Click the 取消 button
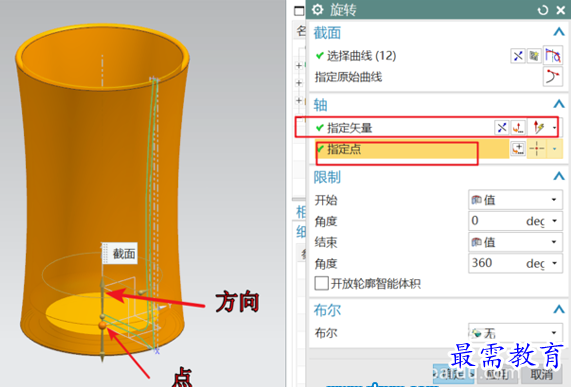Image resolution: width=572 pixels, height=387 pixels. pos(542,374)
